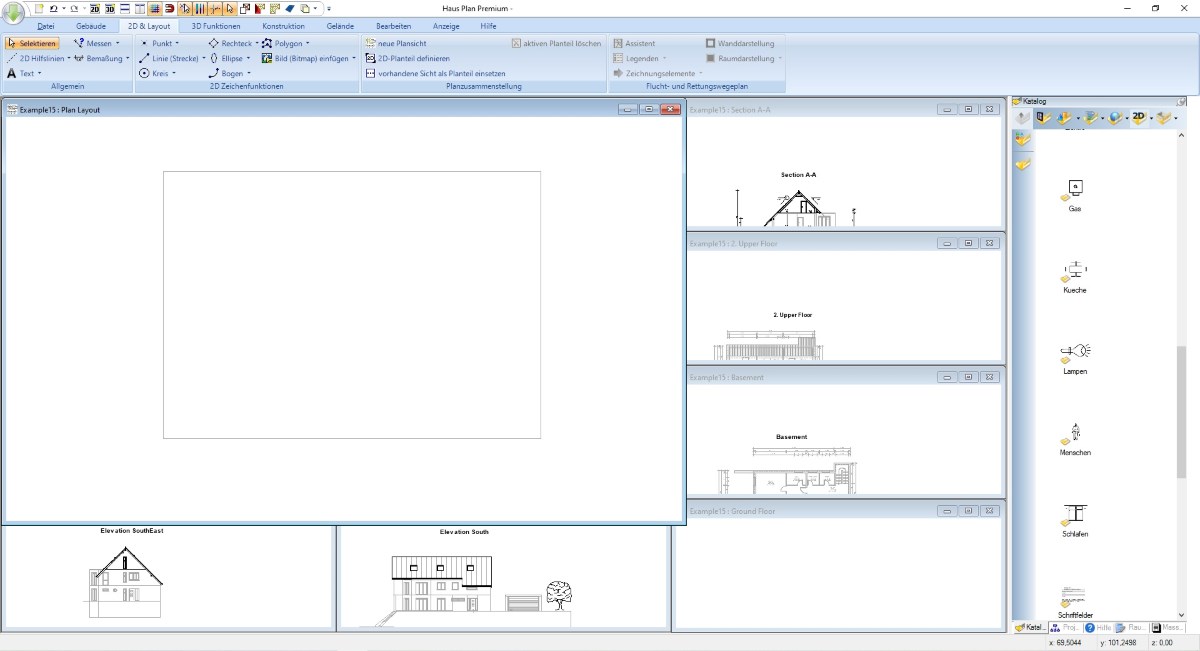The image size is (1200, 651).
Task: Click Elevation South drawing view
Action: pos(502,577)
